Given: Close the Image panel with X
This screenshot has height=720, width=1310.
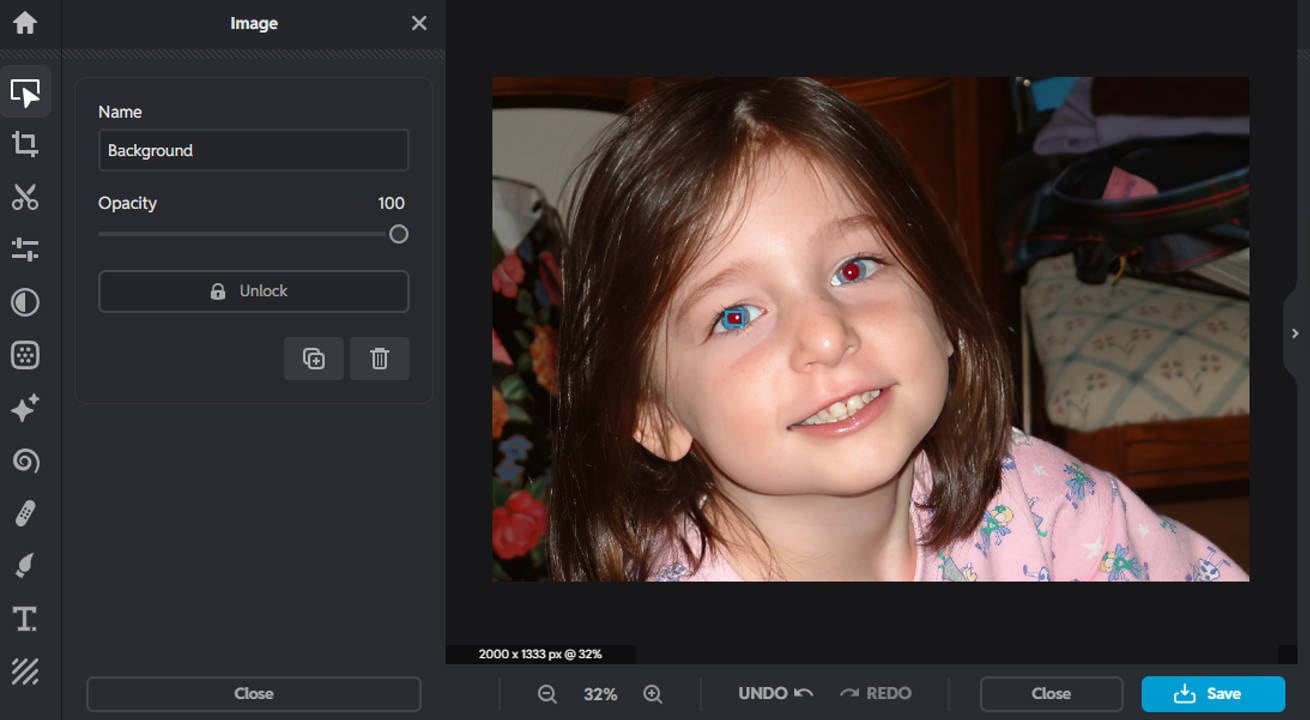Looking at the screenshot, I should (419, 23).
